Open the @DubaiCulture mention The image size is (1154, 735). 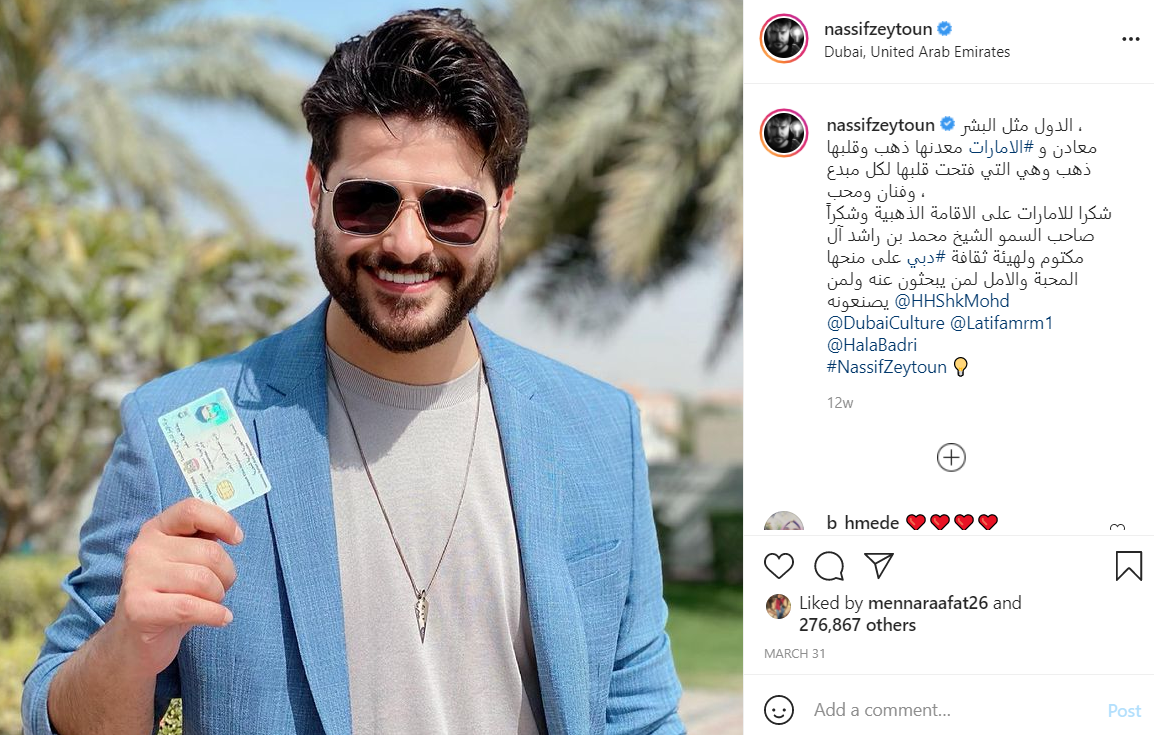pyautogui.click(x=885, y=323)
